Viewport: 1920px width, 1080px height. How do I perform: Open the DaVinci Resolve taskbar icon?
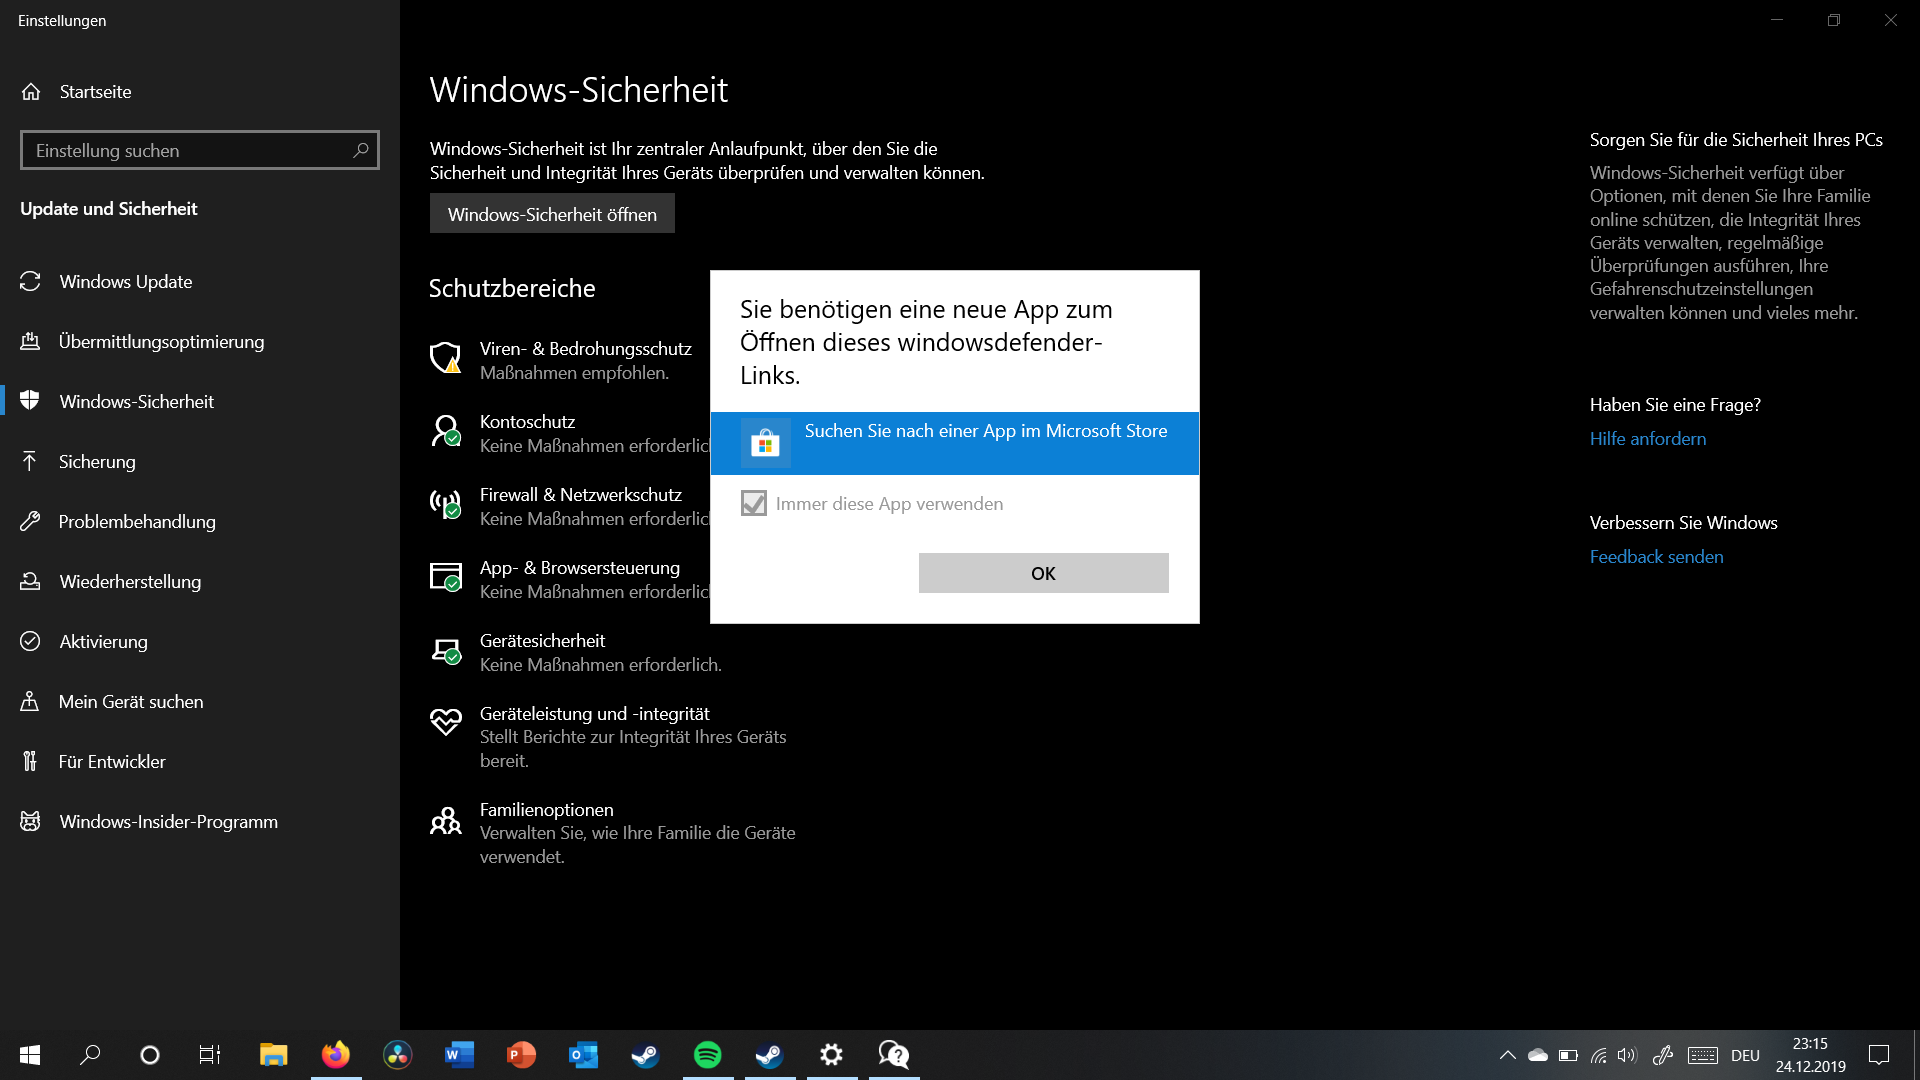pos(397,1055)
